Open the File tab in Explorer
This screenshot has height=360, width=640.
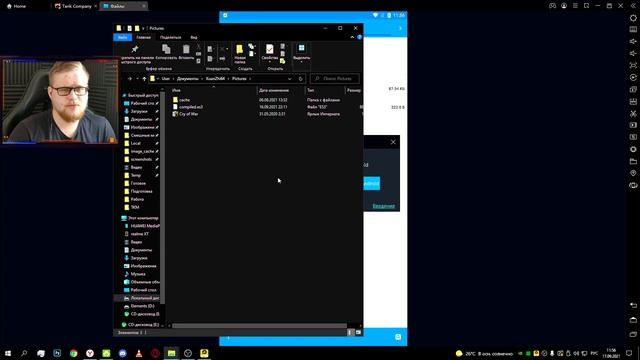click(x=122, y=37)
